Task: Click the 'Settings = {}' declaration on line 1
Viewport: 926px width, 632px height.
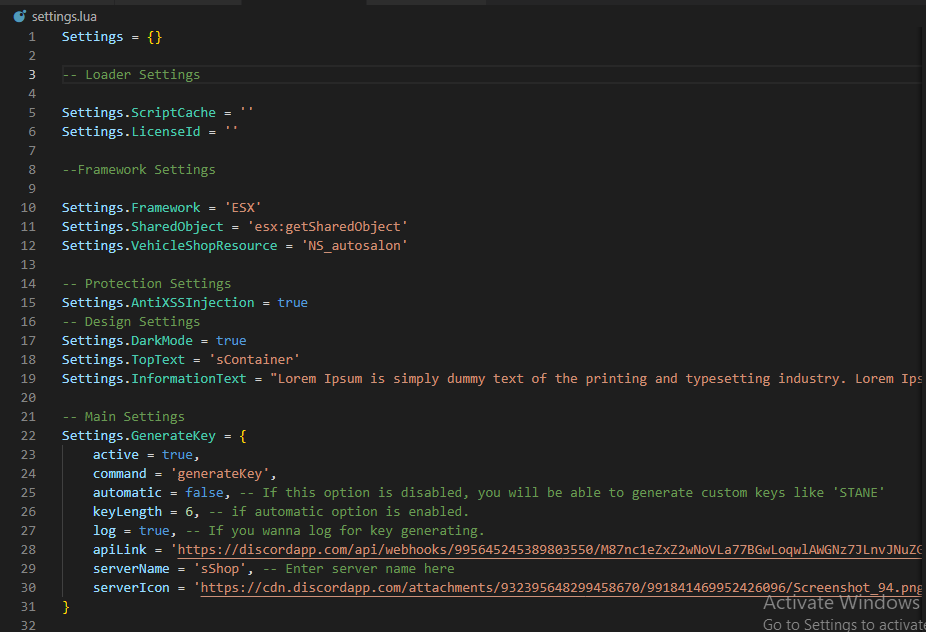Action: coord(112,37)
